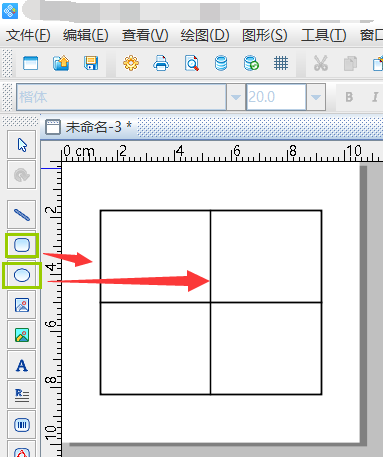Open the 查看(V) menu
Image resolution: width=383 pixels, height=457 pixels.
coord(145,35)
